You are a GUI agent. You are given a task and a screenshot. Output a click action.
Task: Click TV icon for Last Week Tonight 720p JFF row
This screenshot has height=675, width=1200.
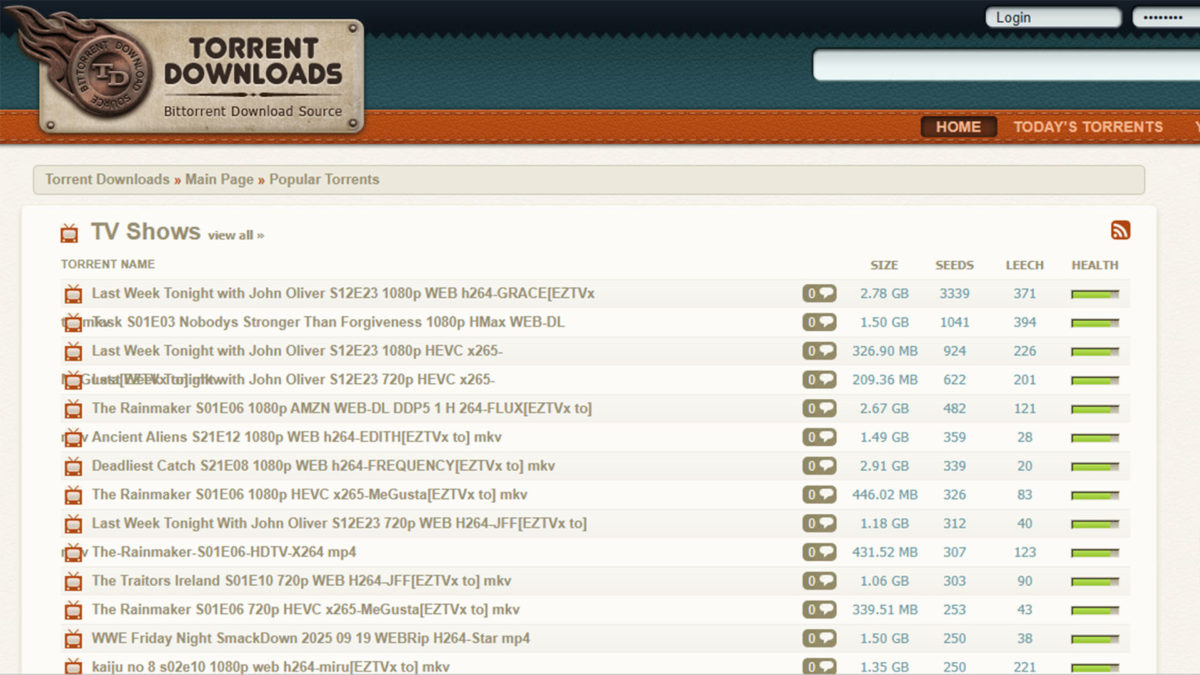point(73,524)
